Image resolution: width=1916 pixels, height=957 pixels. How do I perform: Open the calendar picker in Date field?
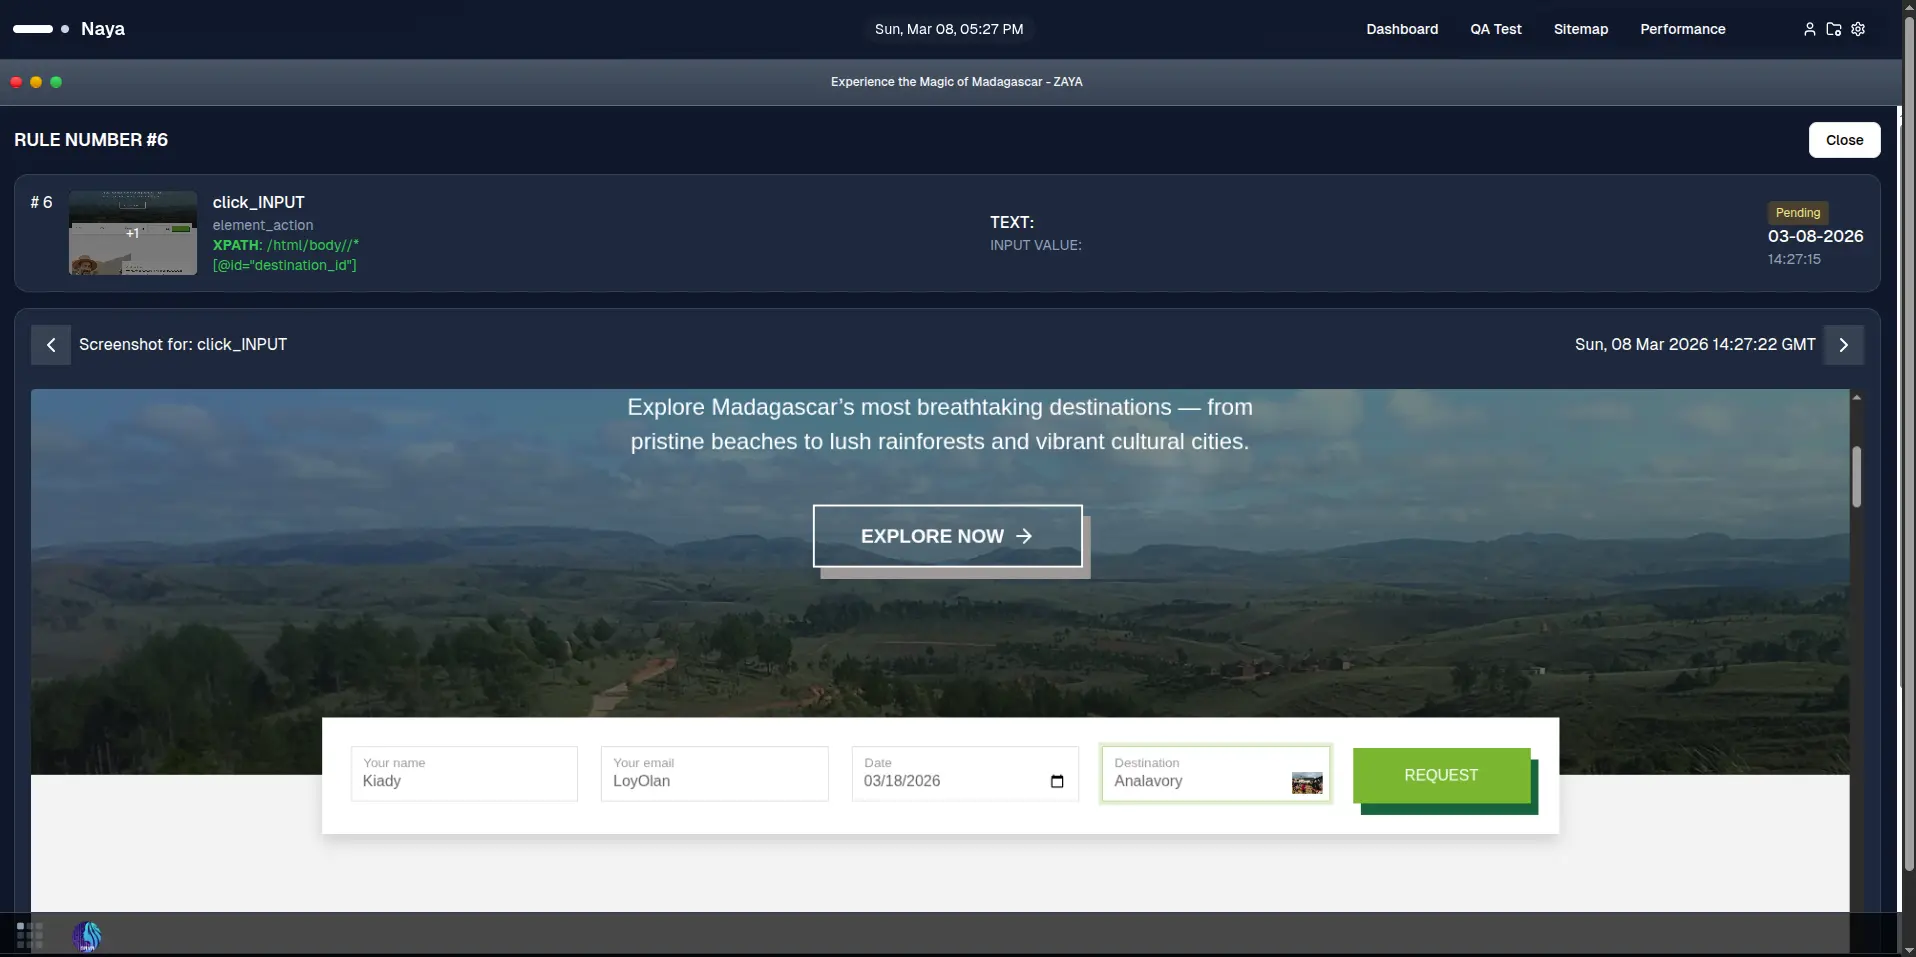(1057, 781)
